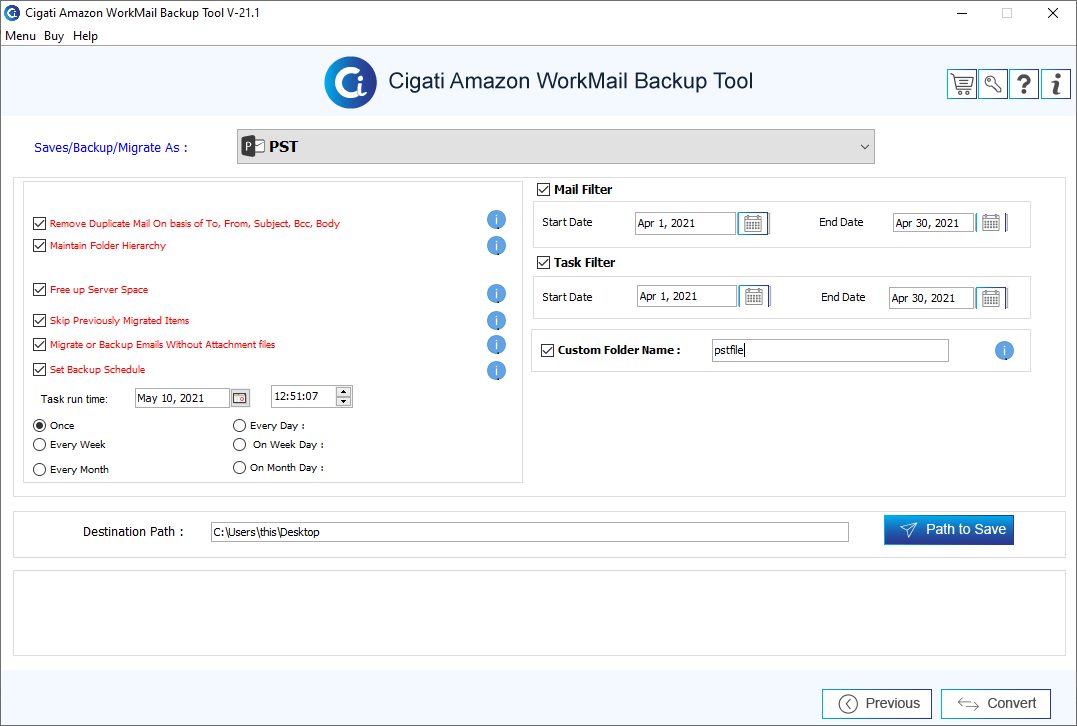This screenshot has width=1077, height=726.
Task: Show info for Set Backup Schedule
Action: coord(496,371)
